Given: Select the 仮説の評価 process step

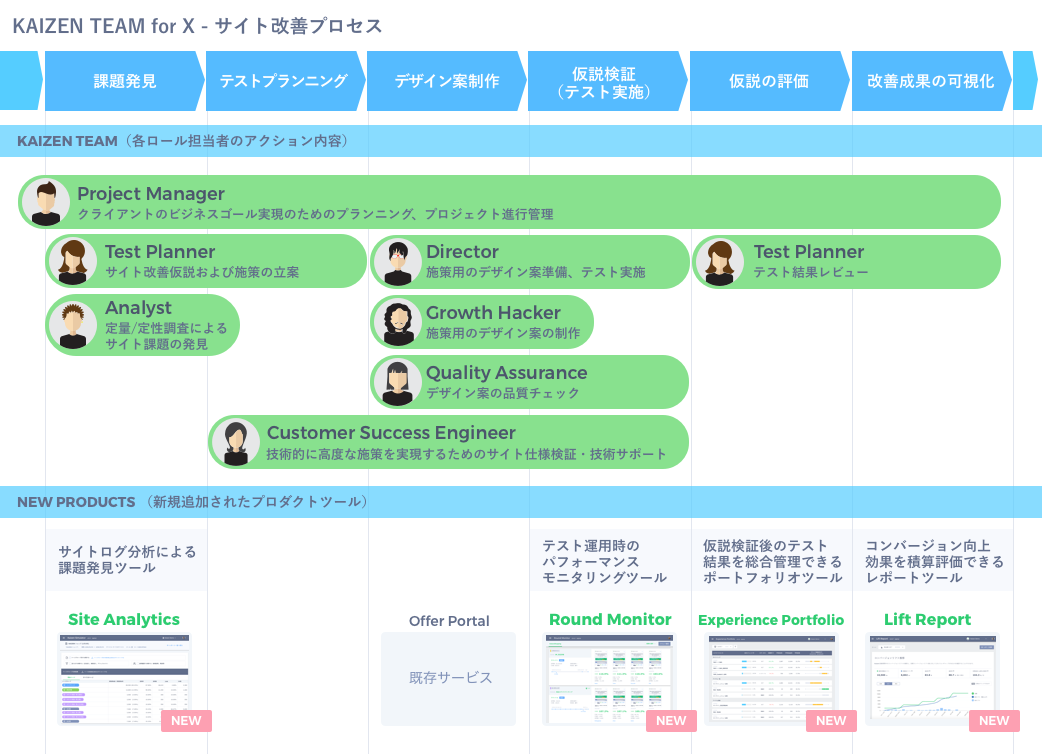Looking at the screenshot, I should coord(769,81).
